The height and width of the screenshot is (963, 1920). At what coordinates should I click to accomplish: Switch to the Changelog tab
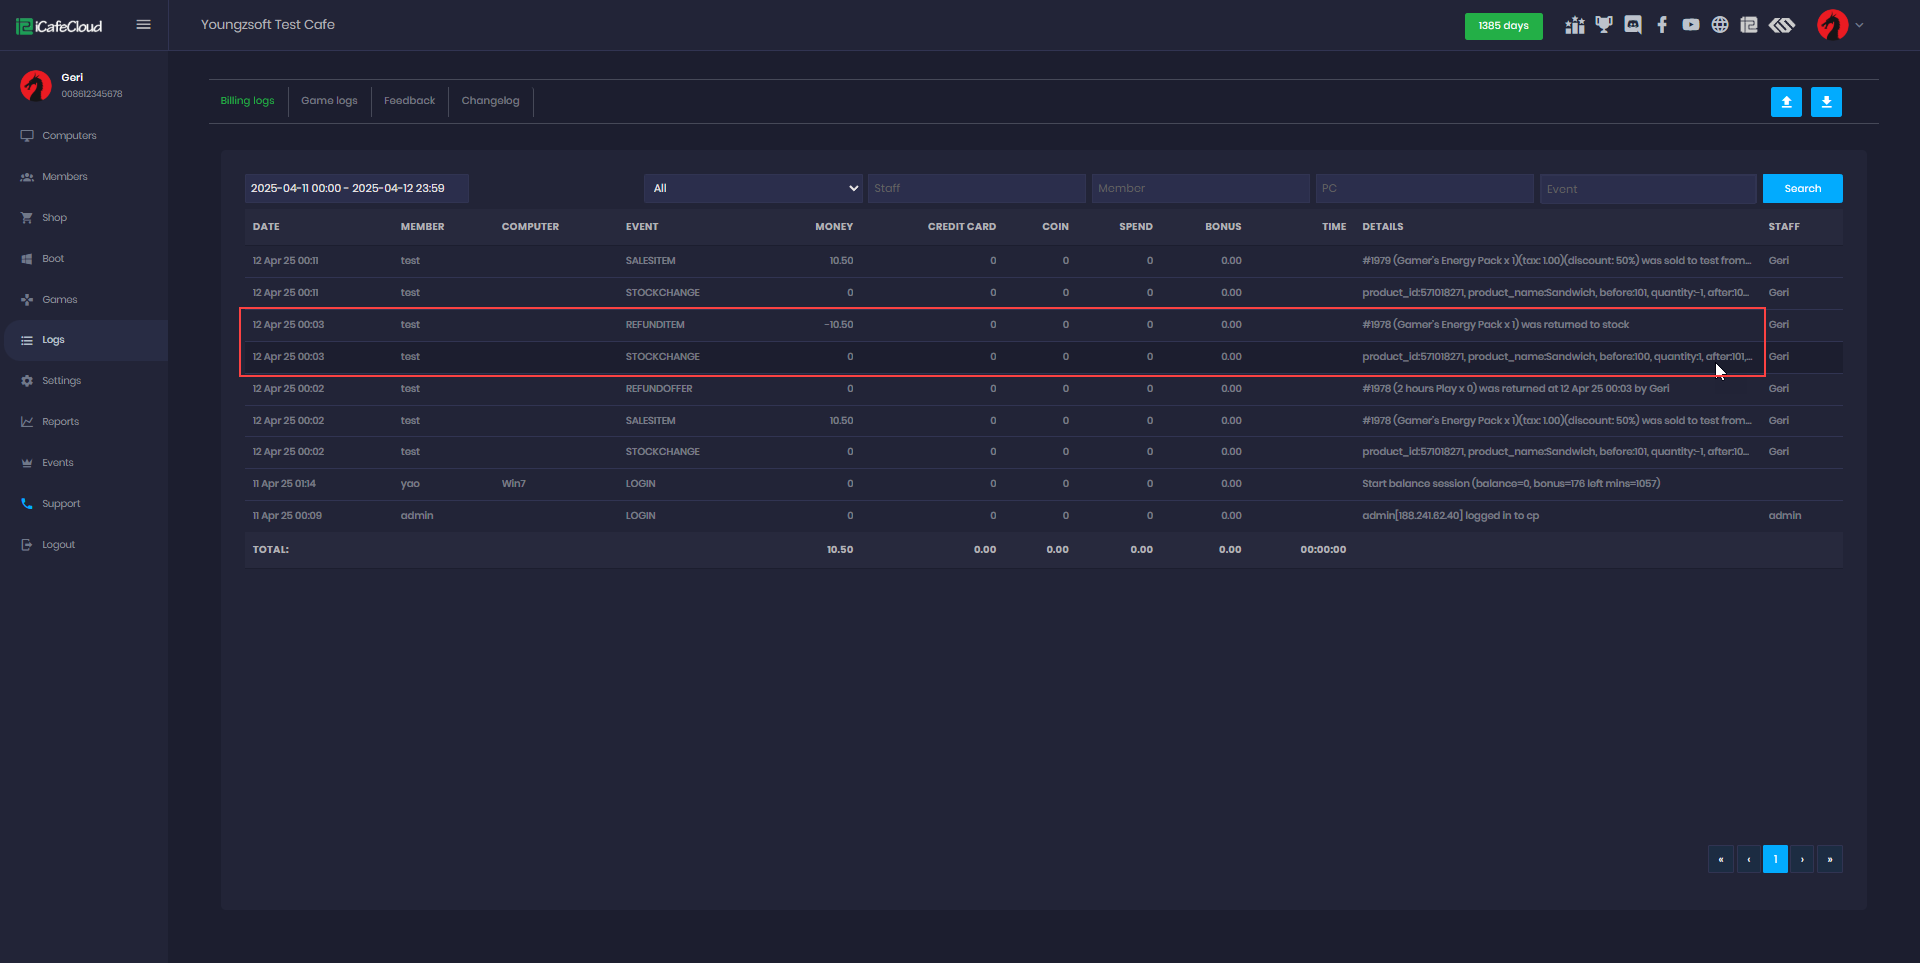click(490, 101)
